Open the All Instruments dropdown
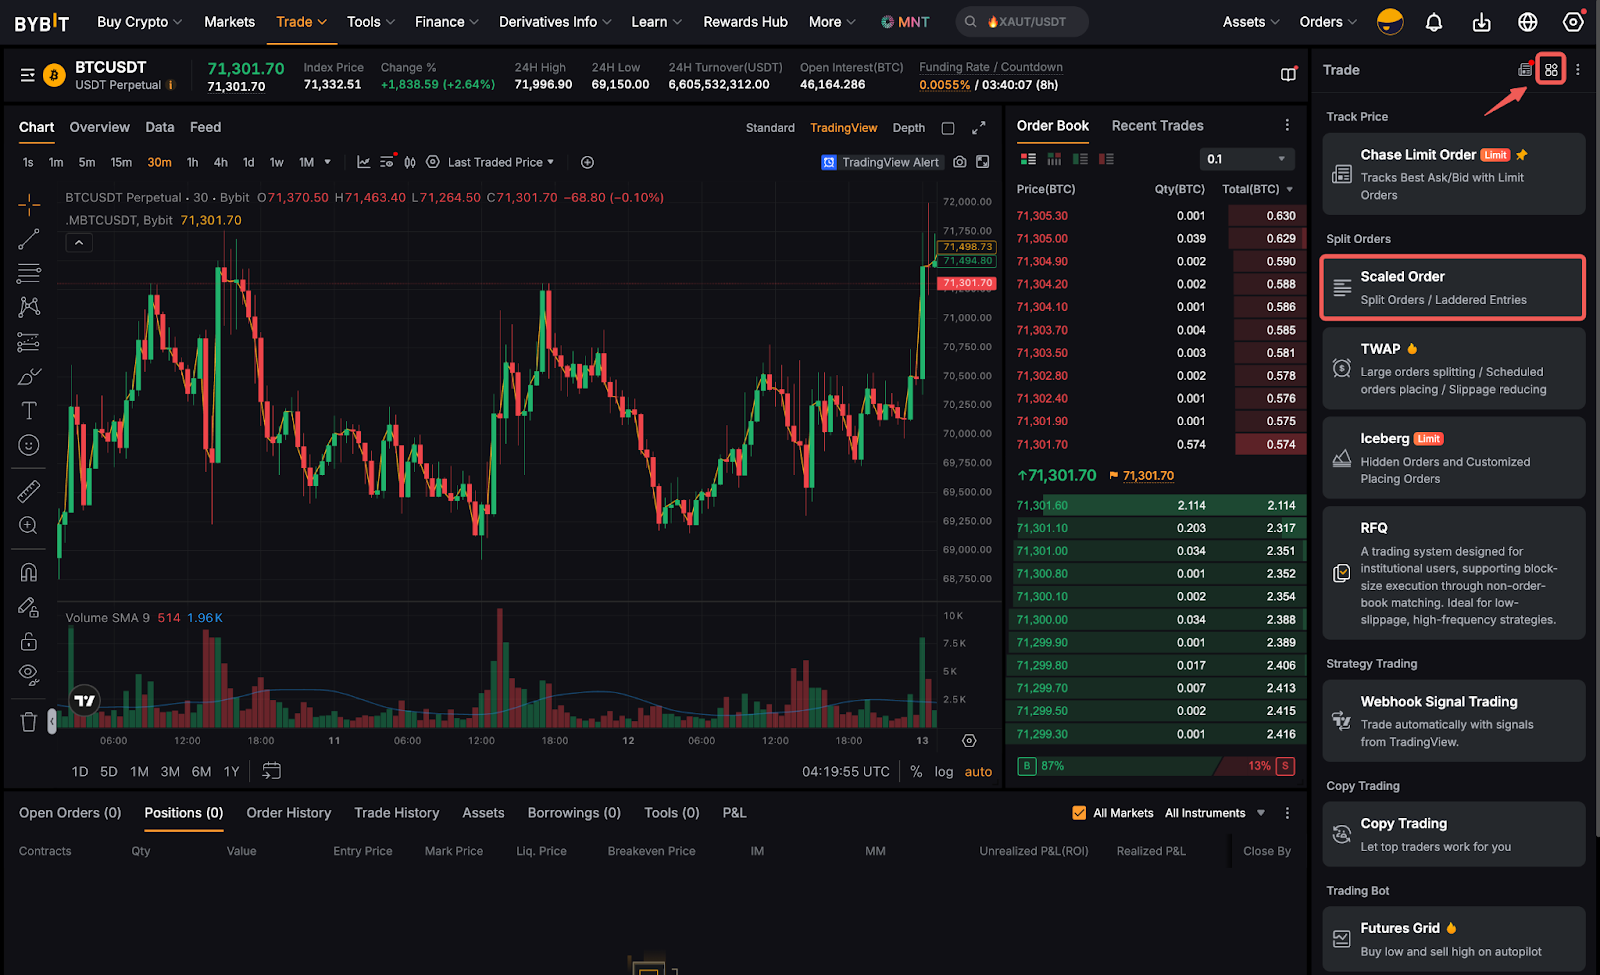The height and width of the screenshot is (975, 1600). [x=1214, y=813]
